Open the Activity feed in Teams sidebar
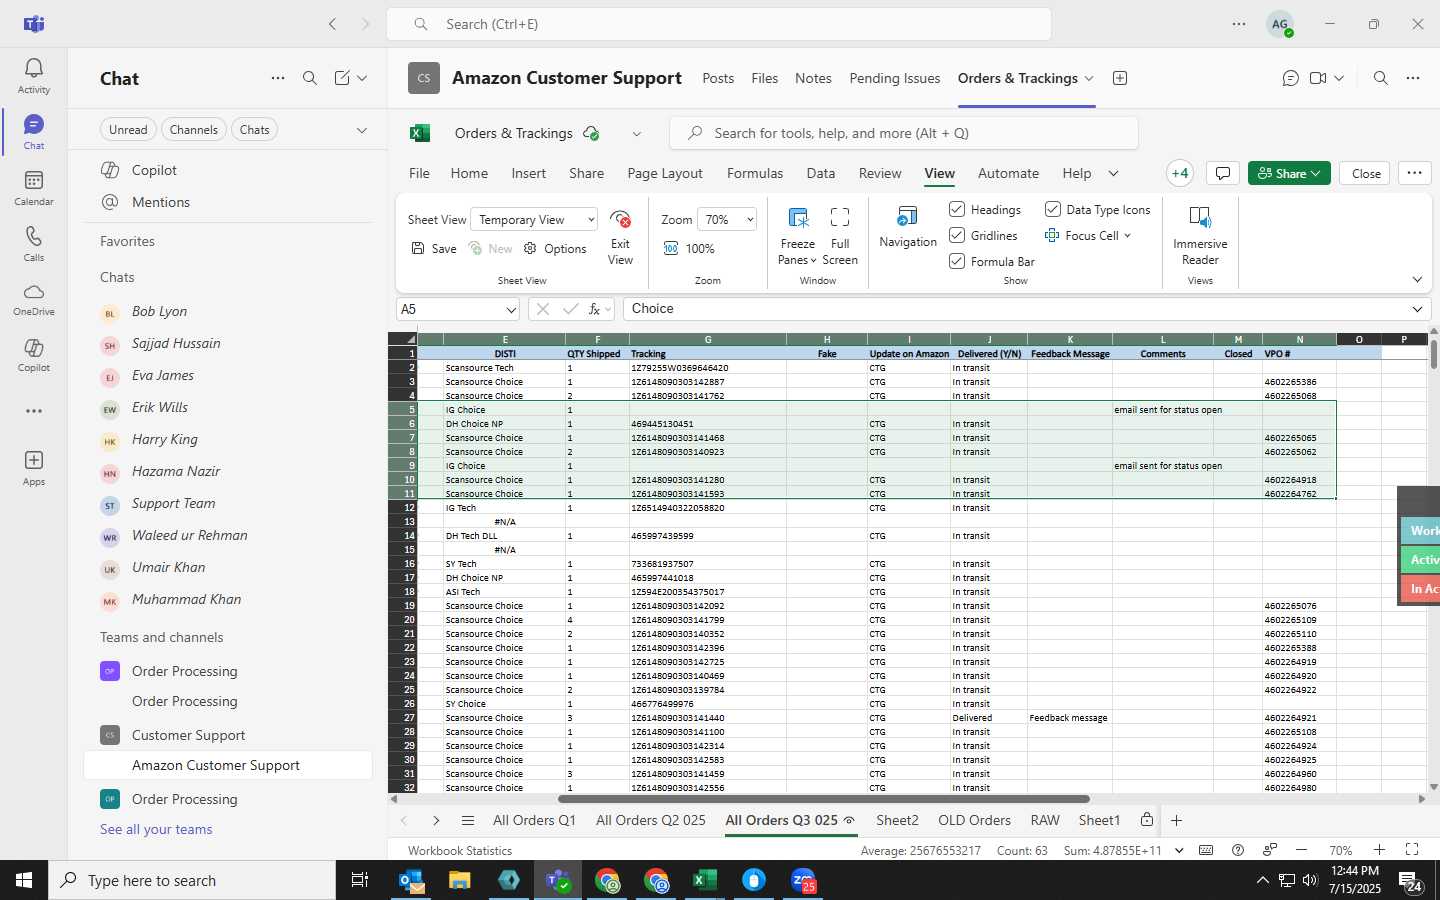Viewport: 1440px width, 900px height. coord(33,76)
